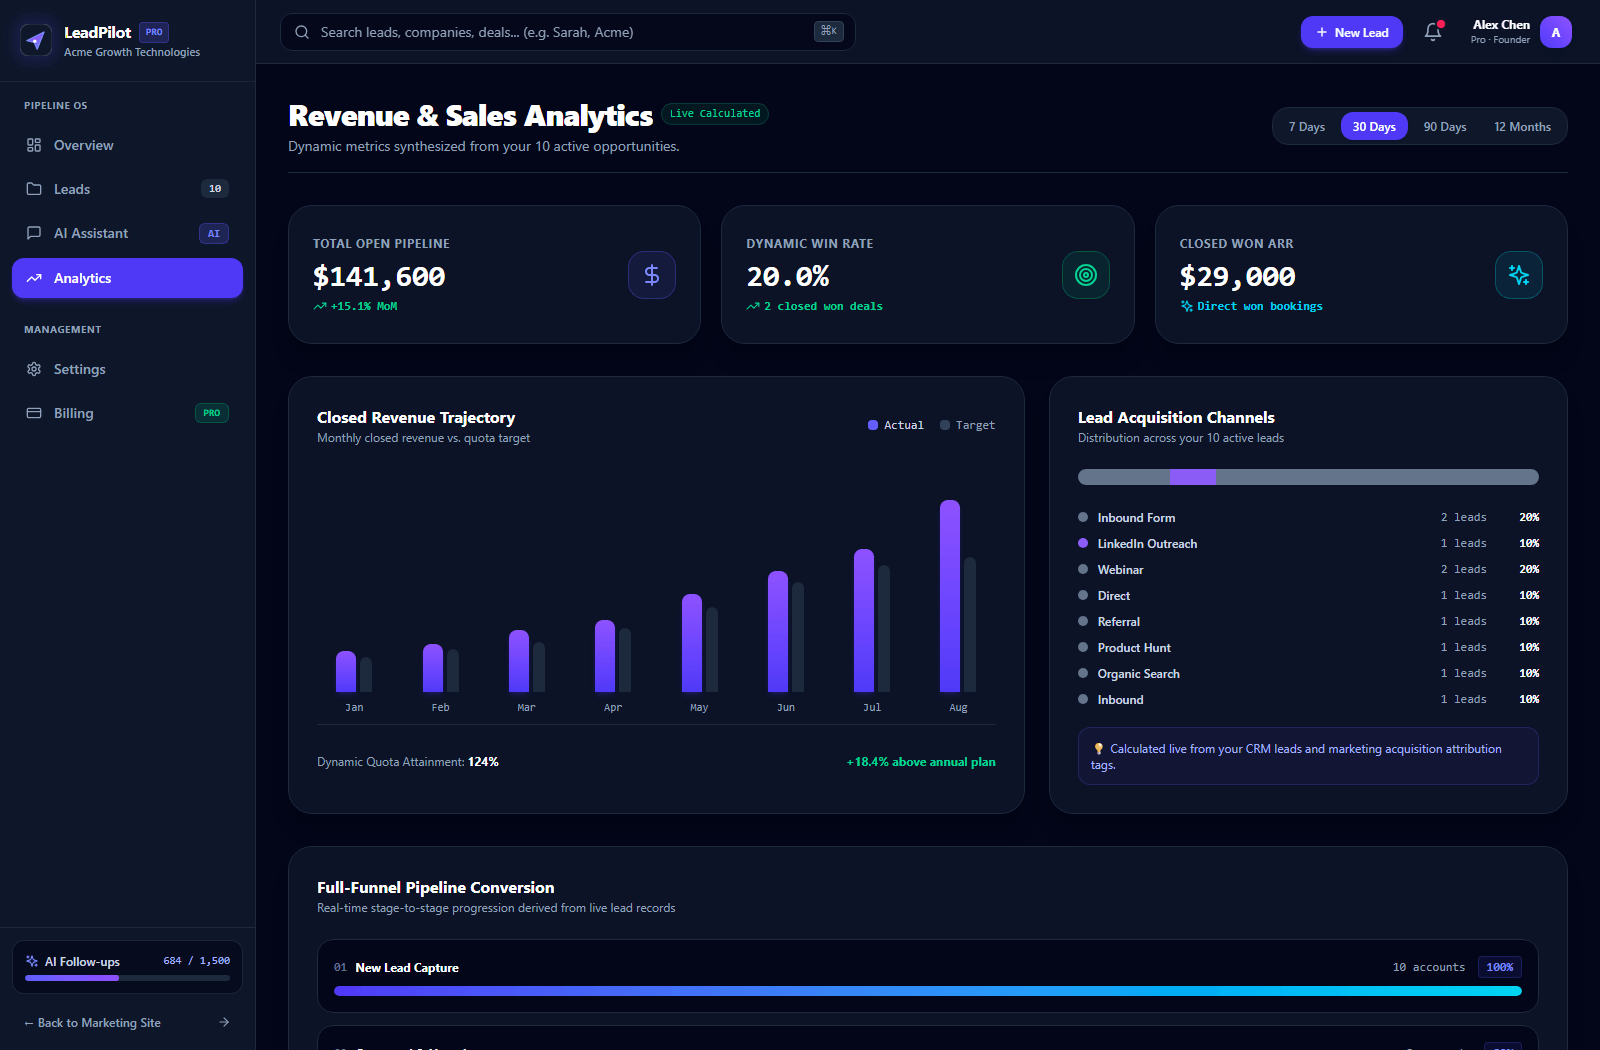Click the 100% badge on New Lead Capture

(x=1500, y=967)
